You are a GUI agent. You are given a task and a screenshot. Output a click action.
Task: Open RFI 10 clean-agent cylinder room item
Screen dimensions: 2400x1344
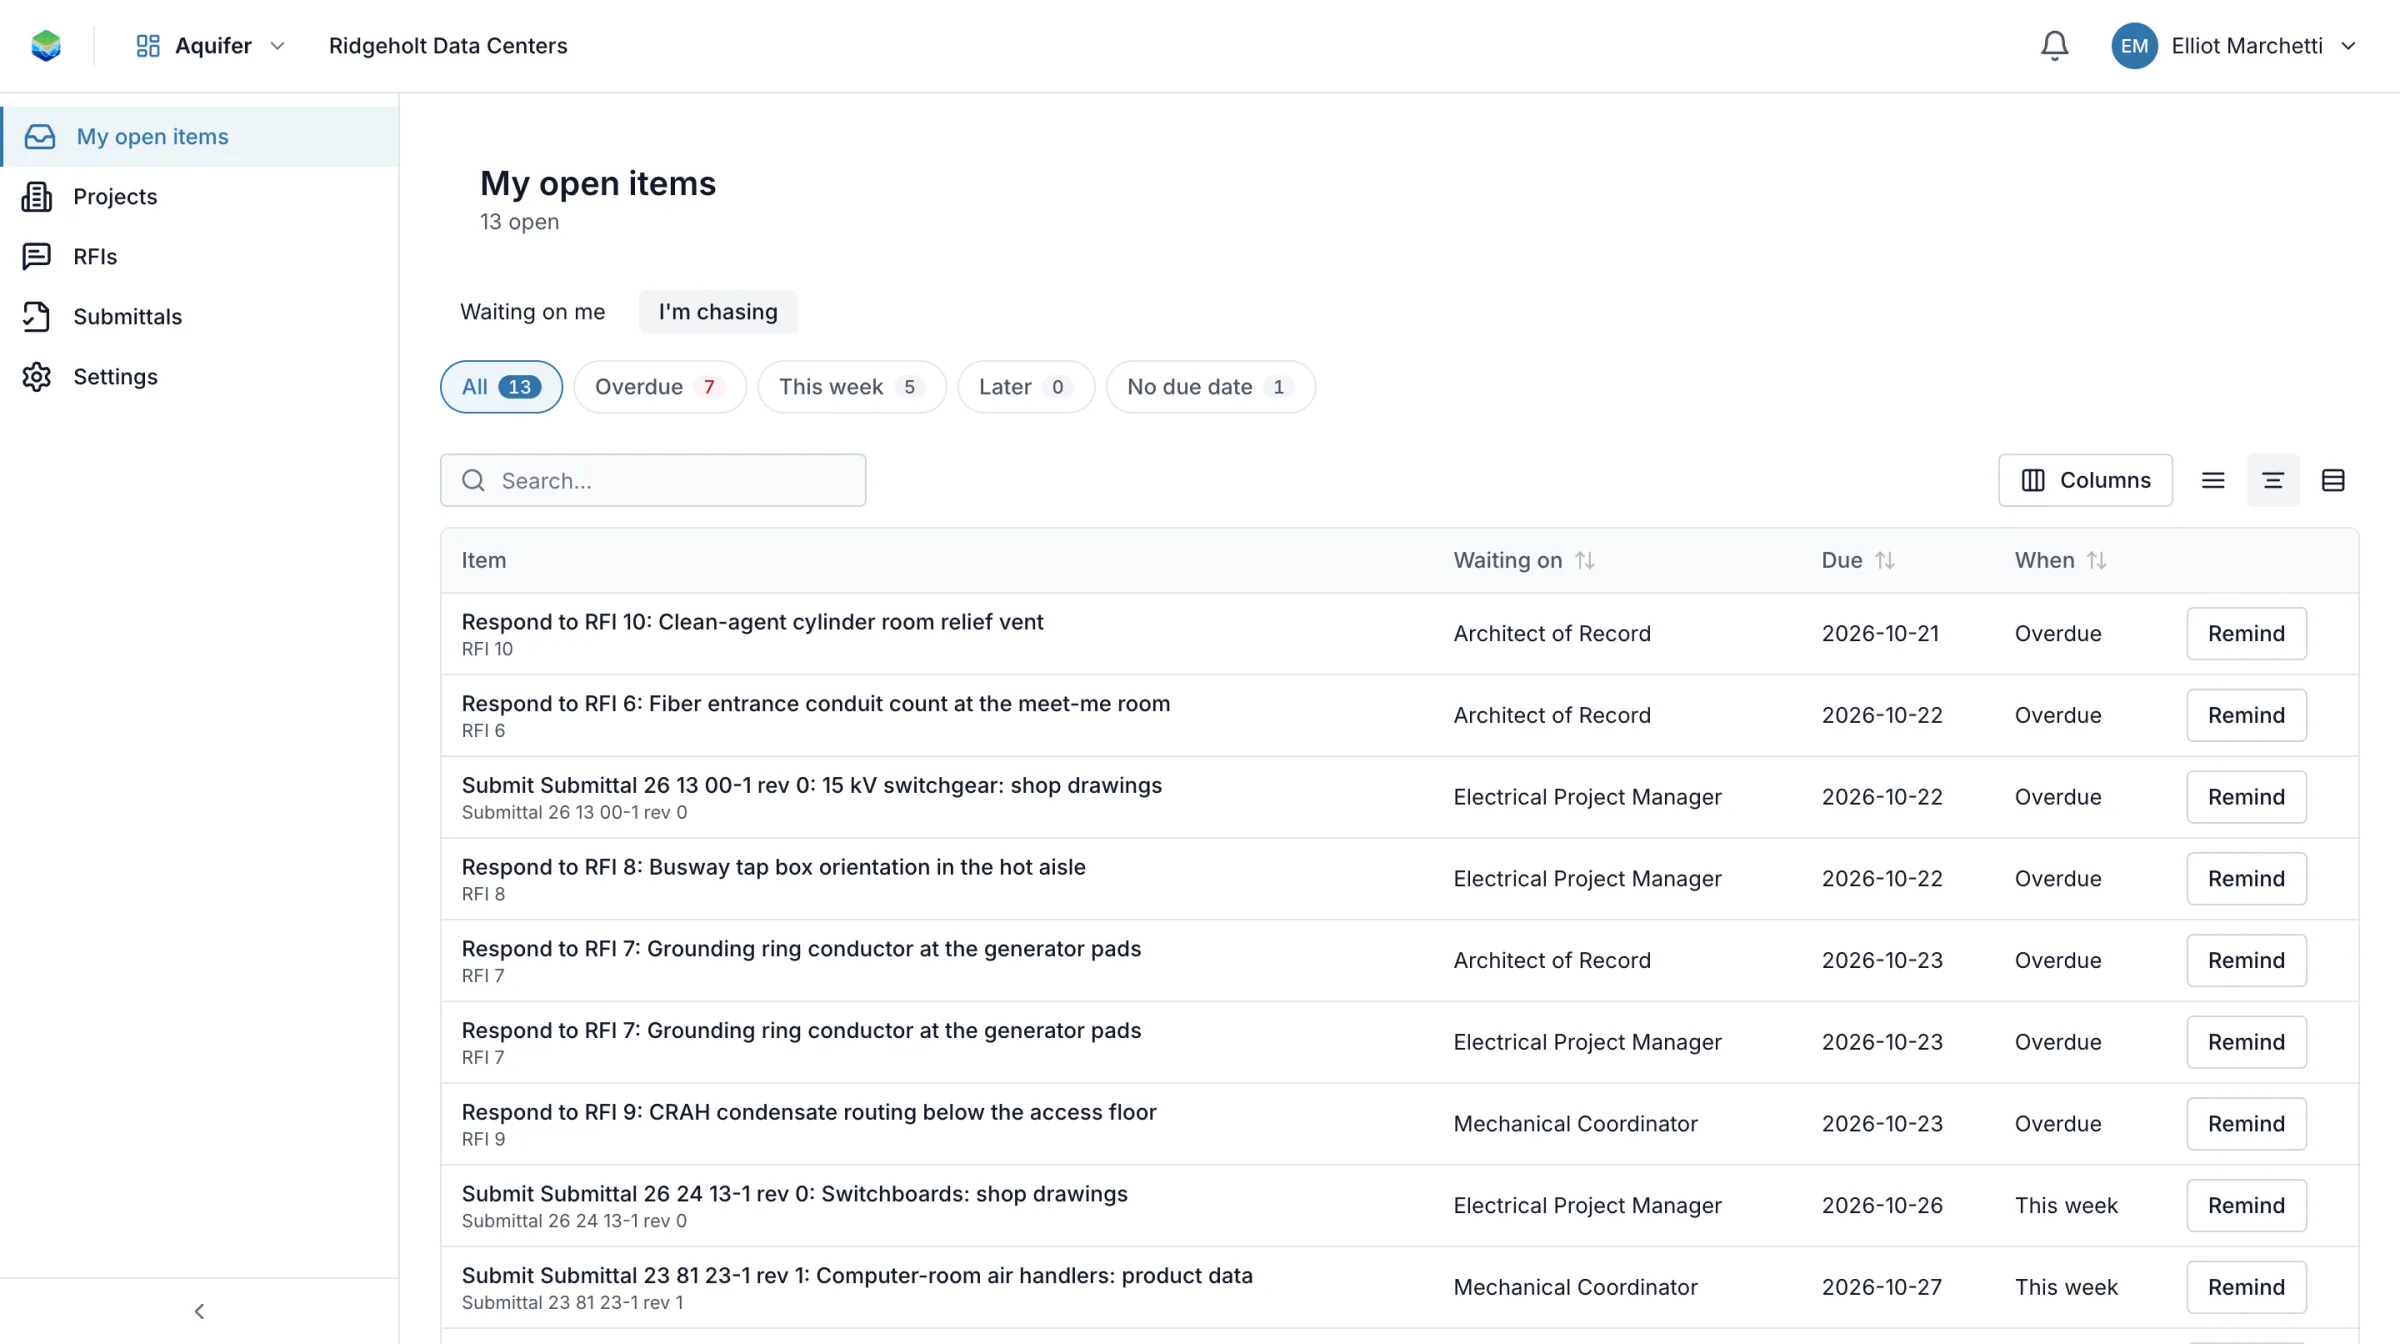tap(752, 622)
